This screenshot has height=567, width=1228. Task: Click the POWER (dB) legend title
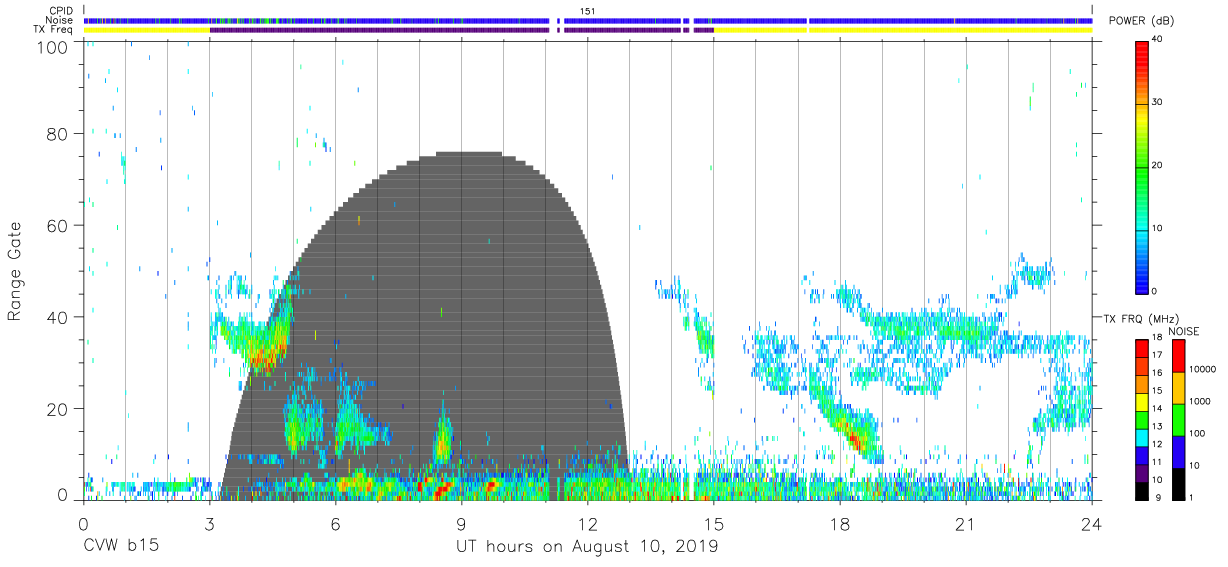[x=1142, y=21]
